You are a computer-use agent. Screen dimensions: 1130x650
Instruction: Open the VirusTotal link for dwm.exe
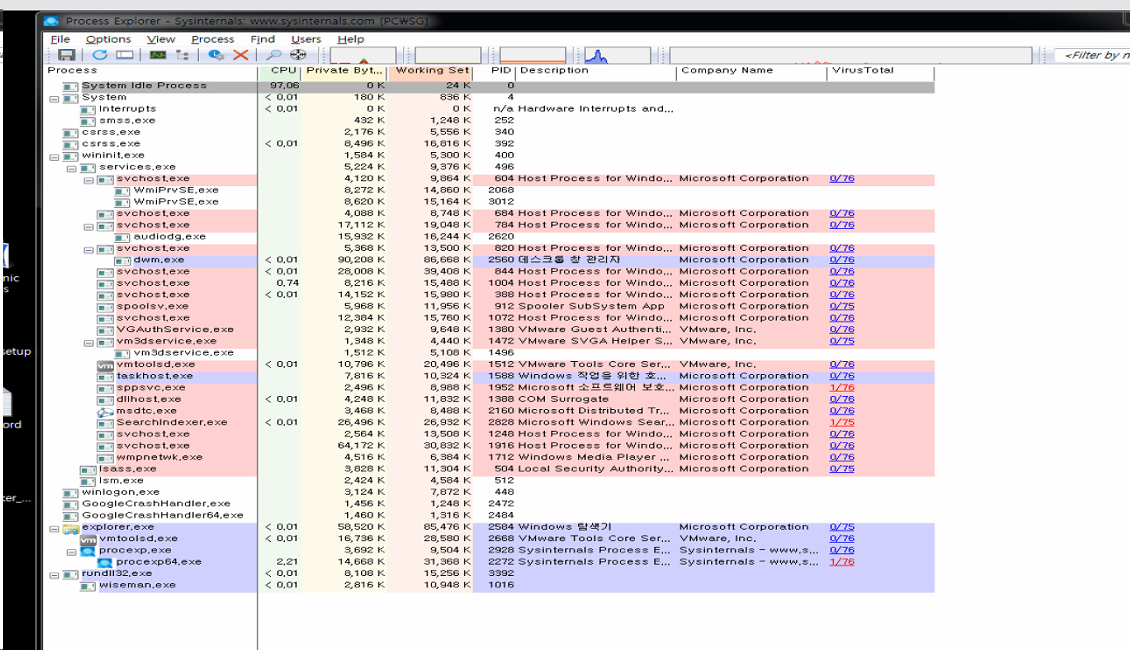pos(842,260)
